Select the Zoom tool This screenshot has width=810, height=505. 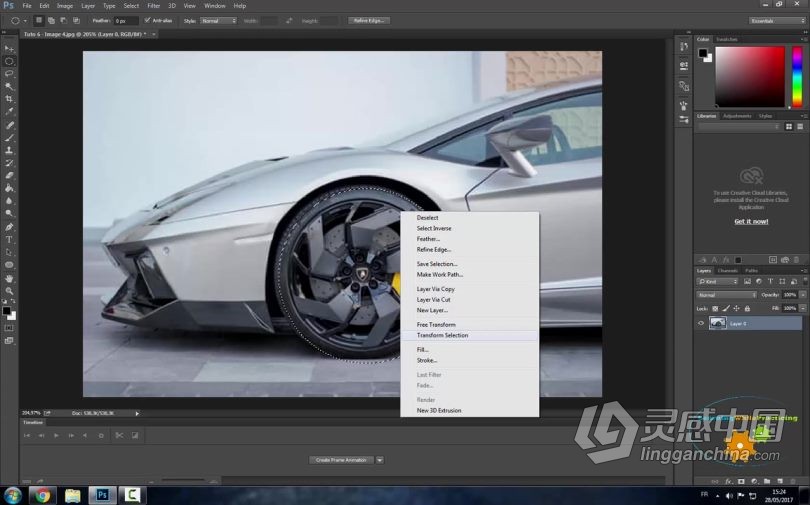pos(9,291)
